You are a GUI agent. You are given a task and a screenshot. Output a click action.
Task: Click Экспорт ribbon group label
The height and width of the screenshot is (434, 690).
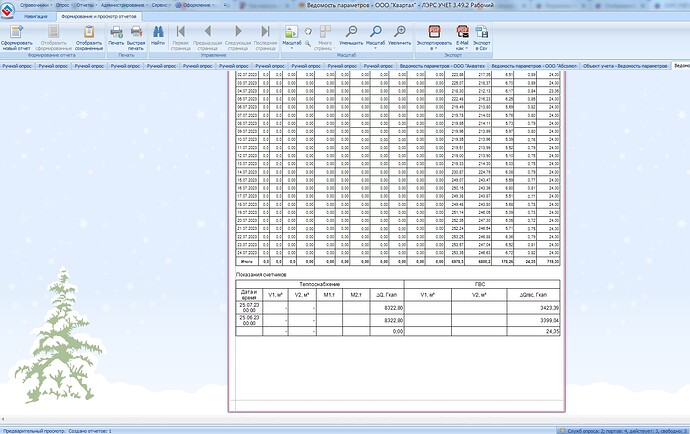[x=453, y=55]
